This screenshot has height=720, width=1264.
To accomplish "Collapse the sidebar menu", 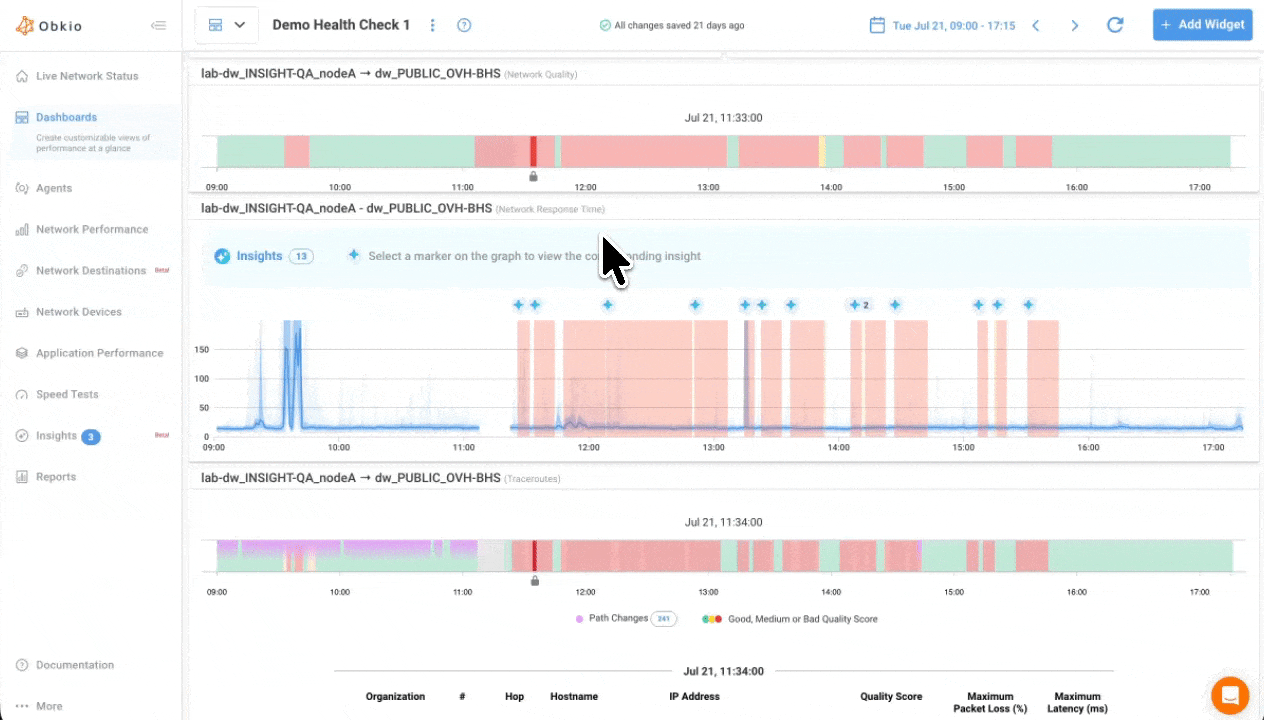I will pyautogui.click(x=158, y=26).
